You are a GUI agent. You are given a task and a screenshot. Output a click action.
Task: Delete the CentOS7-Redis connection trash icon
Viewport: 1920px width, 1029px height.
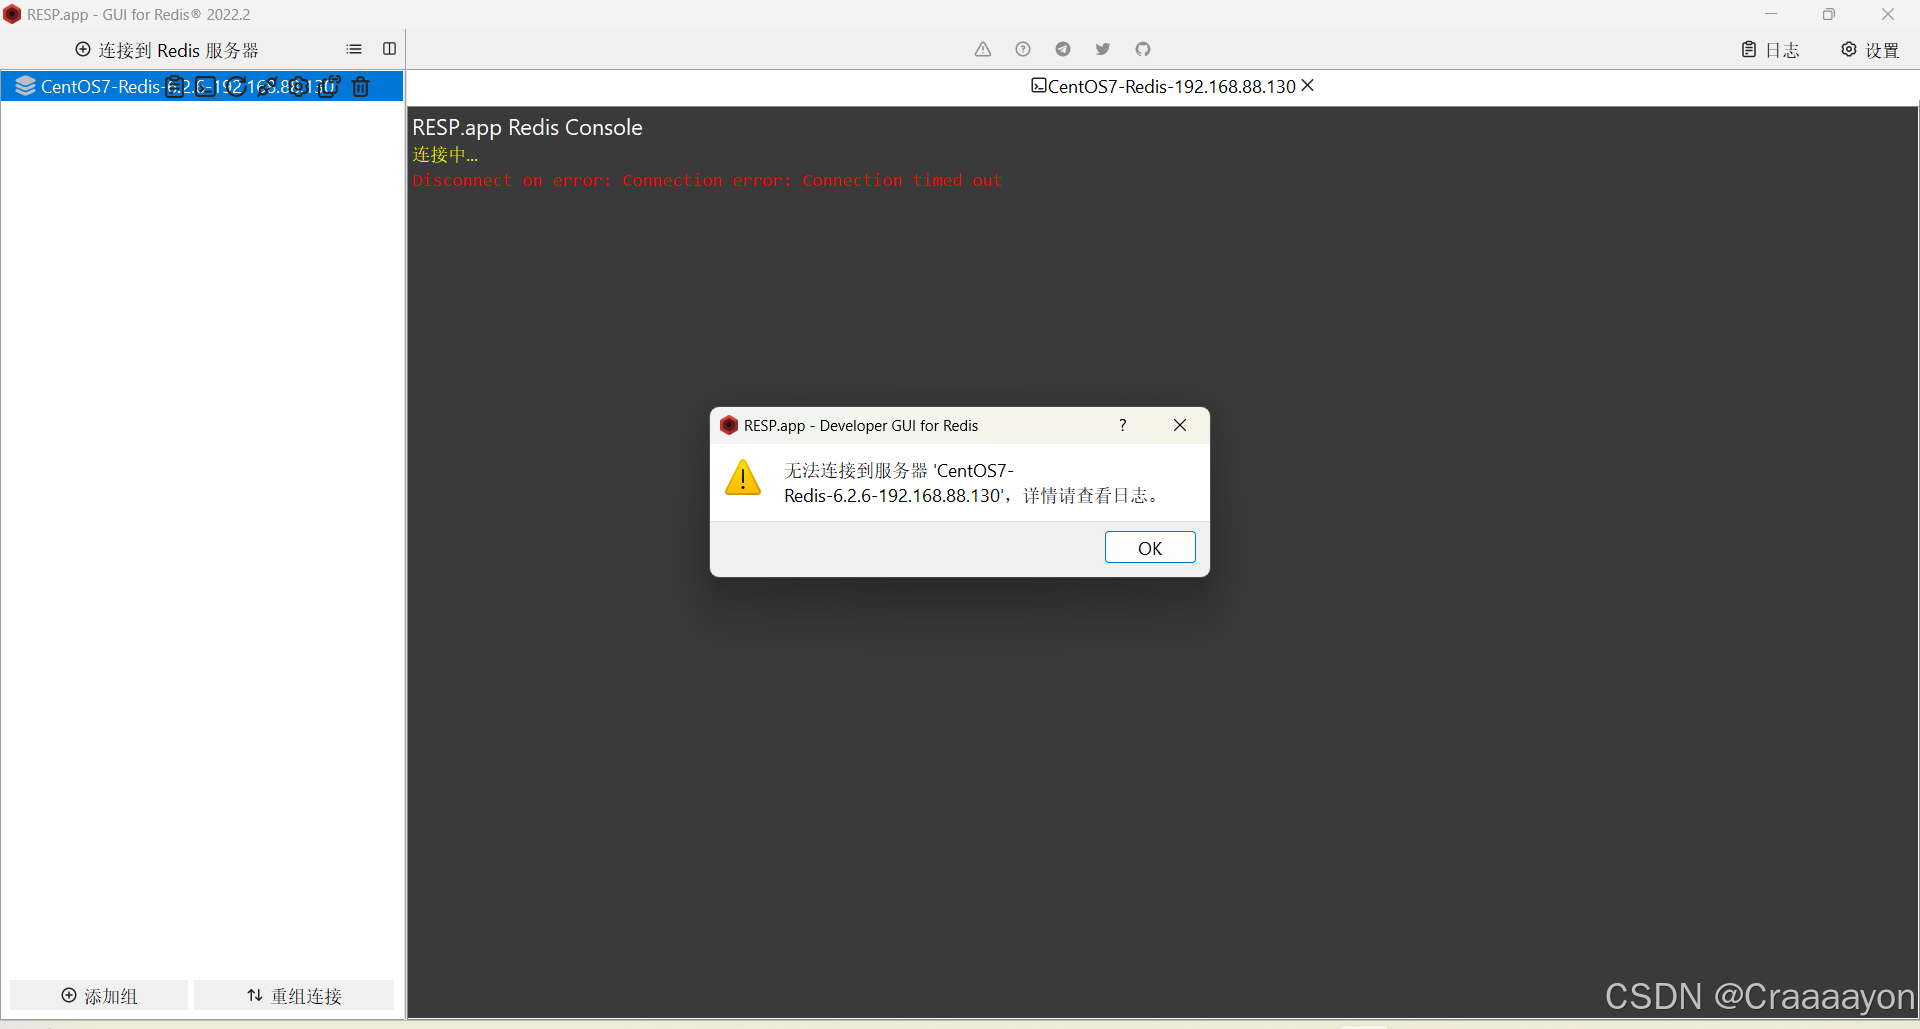360,86
